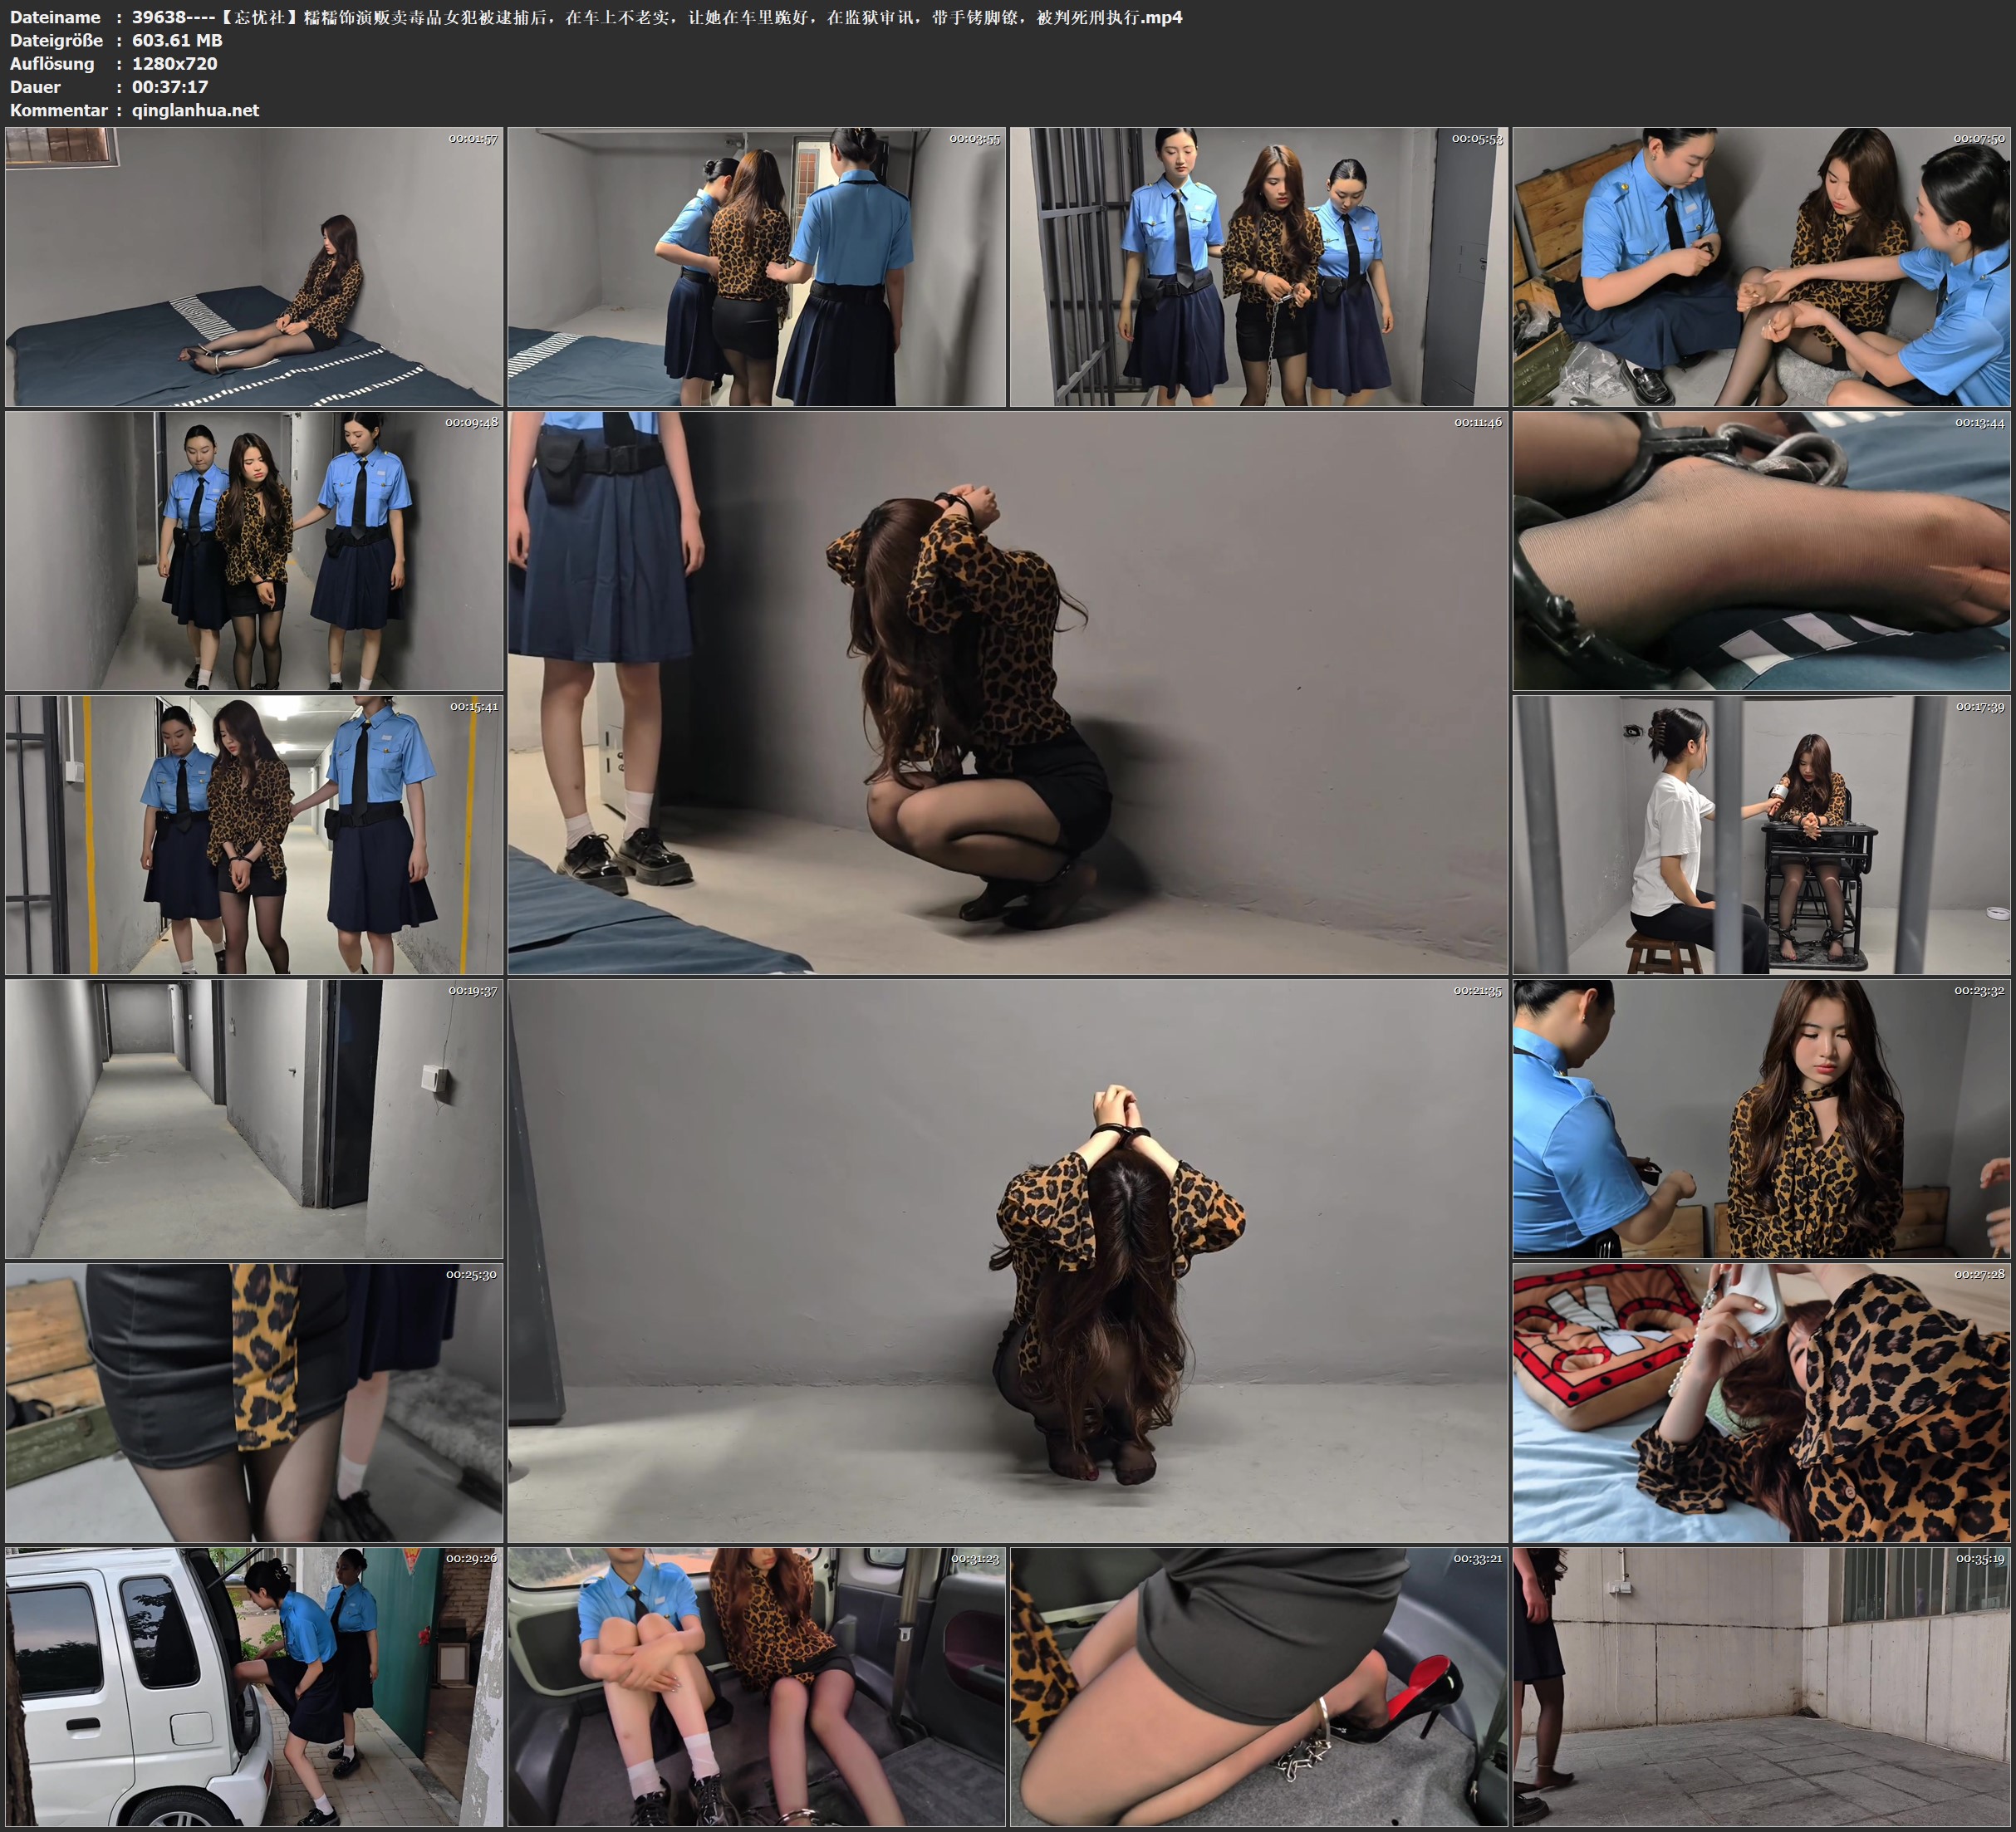The height and width of the screenshot is (1832, 2016).
Task: Select the white van frame 00:29:26
Action: click(x=254, y=1686)
